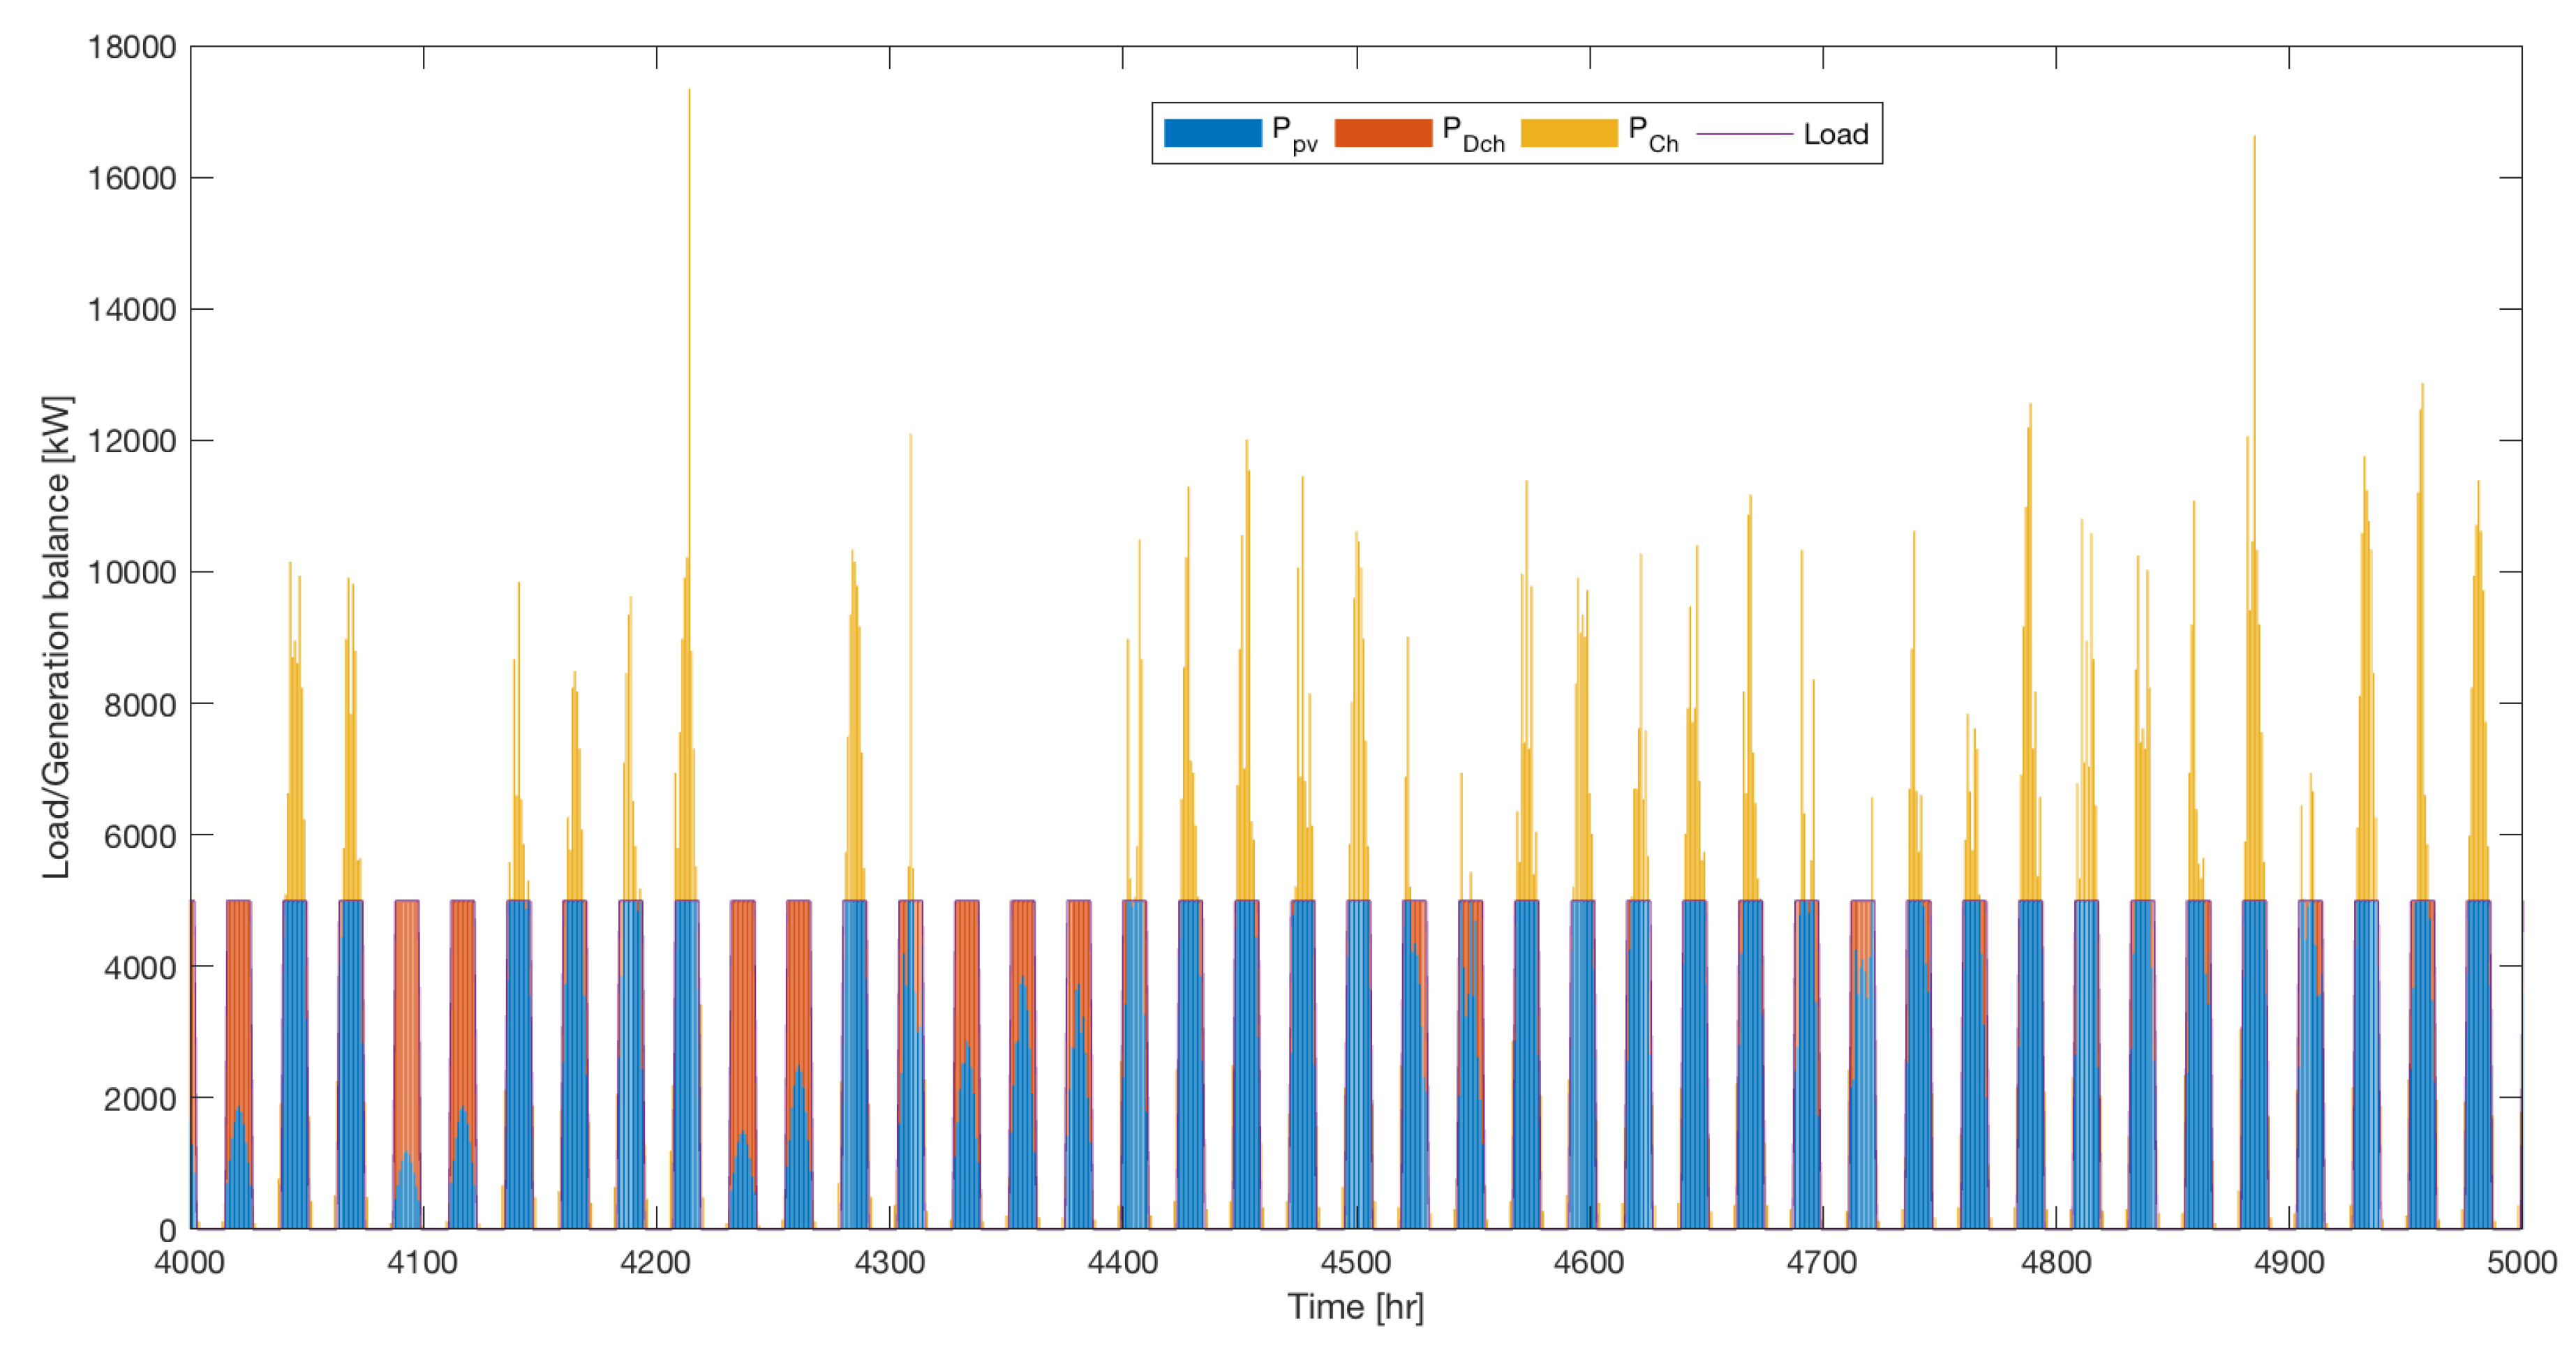Viewport: 2576px width, 1353px height.
Task: Click the y-axis tick label 14000
Action: pyautogui.click(x=132, y=310)
